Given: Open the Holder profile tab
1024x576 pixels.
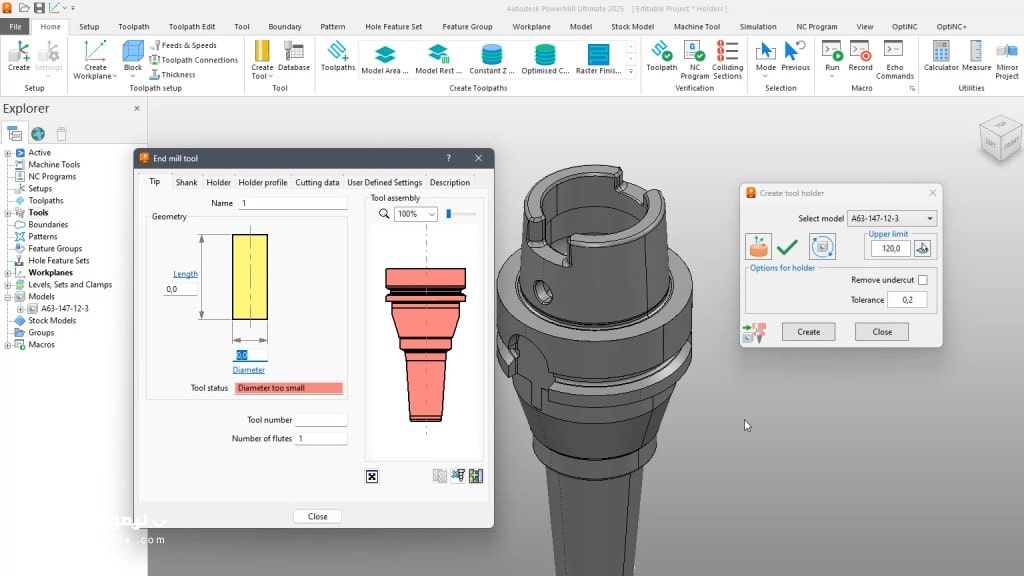Looking at the screenshot, I should (x=263, y=182).
